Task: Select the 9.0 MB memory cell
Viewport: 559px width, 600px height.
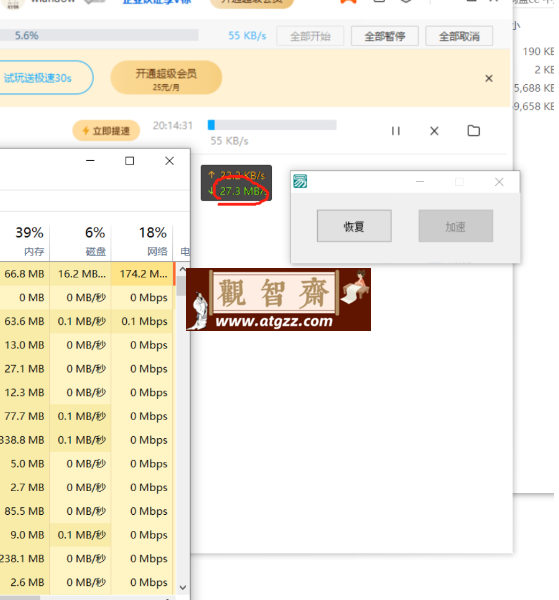Action: tap(24, 535)
